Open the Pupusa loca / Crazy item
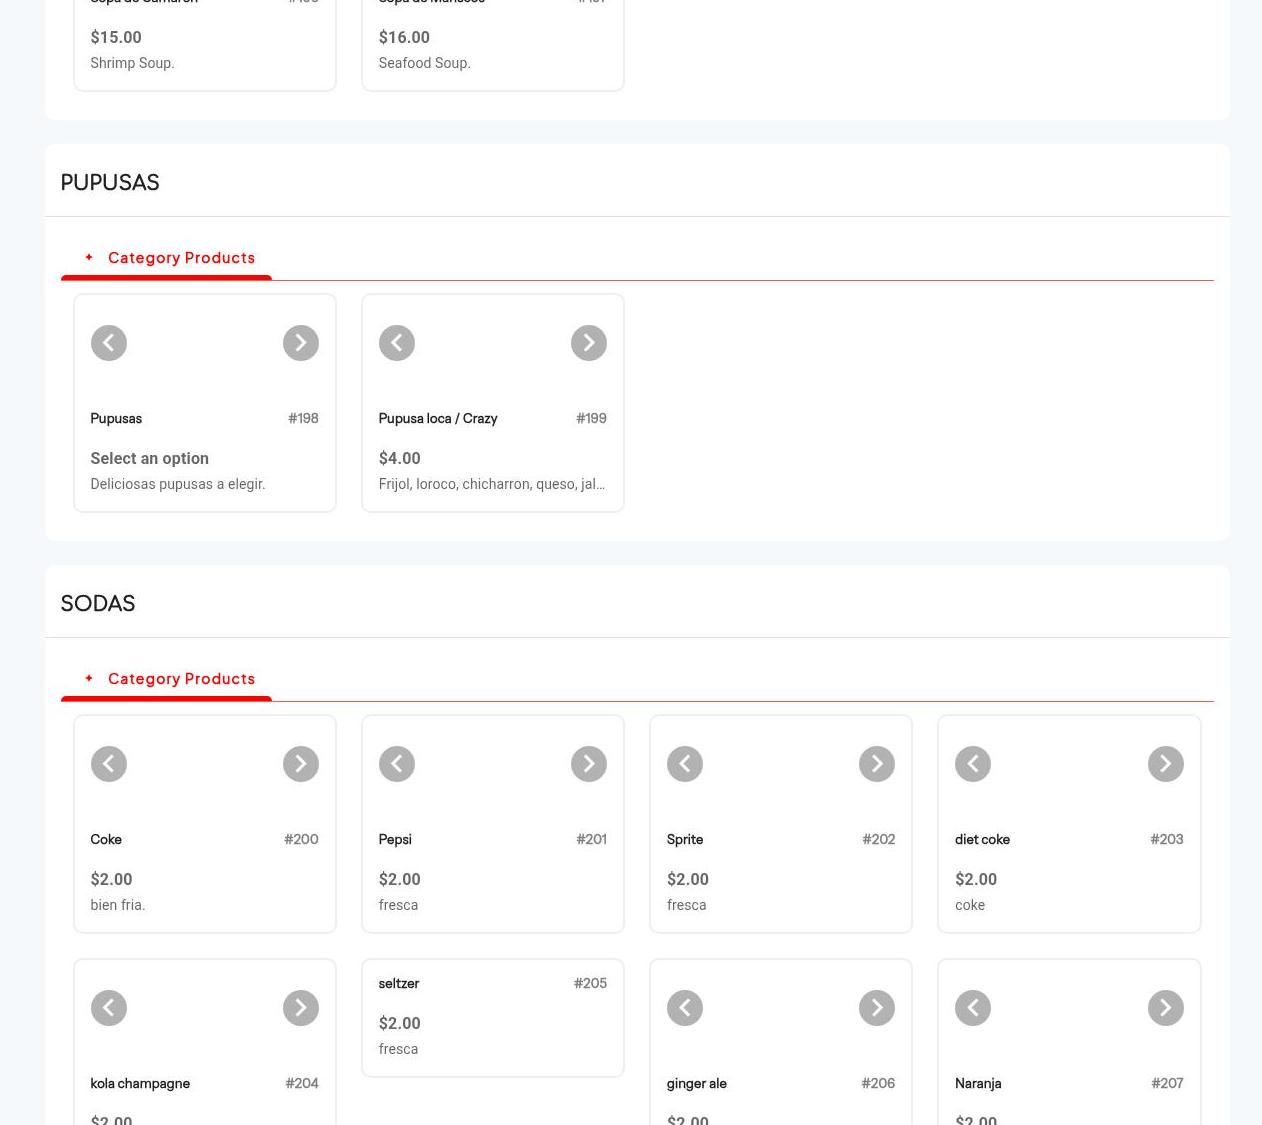The width and height of the screenshot is (1262, 1125). pos(437,418)
